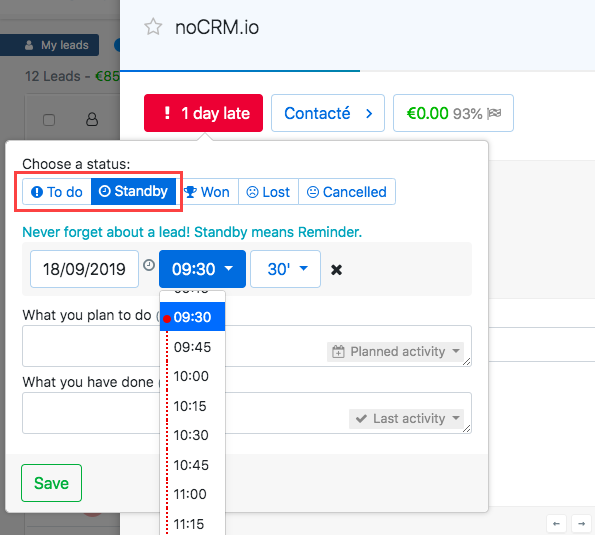
Task: Choose 11:15 in the time list
Action: (192, 524)
